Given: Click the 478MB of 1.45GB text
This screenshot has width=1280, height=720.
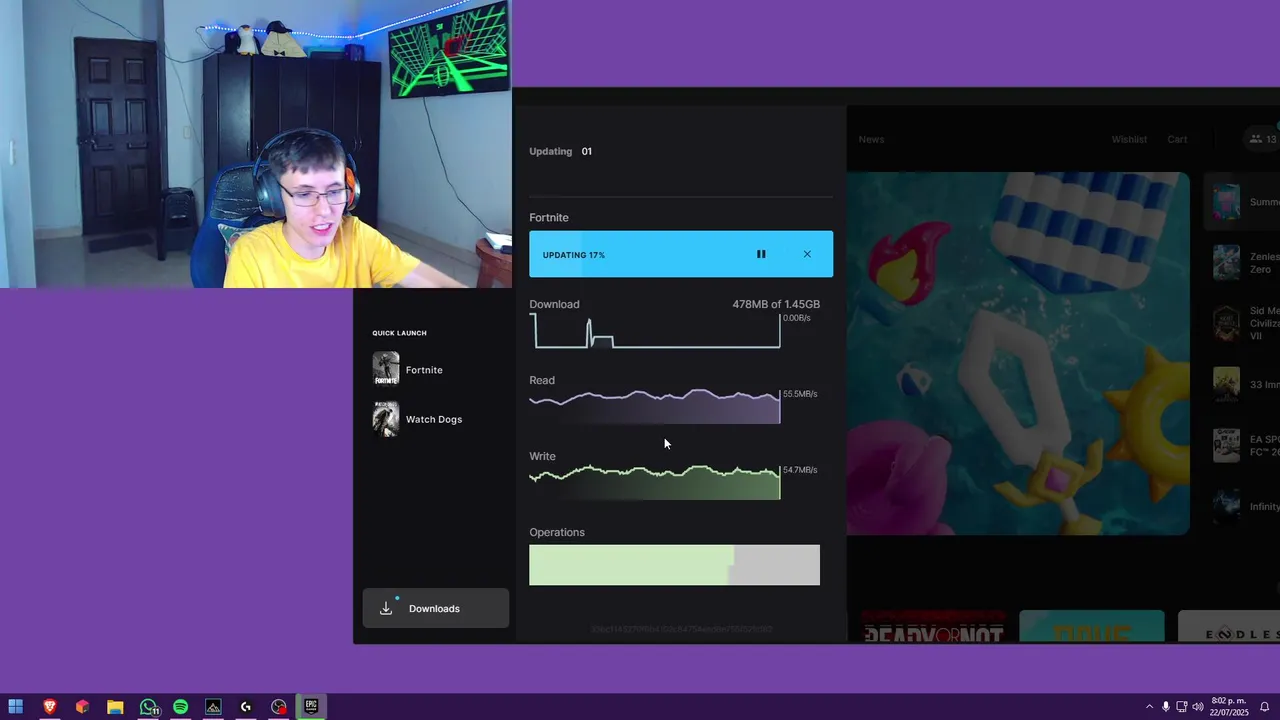Looking at the screenshot, I should point(776,304).
